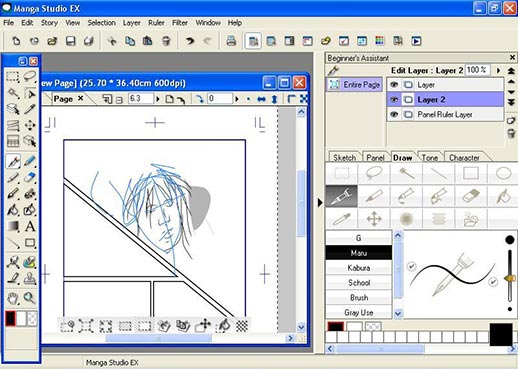The height and width of the screenshot is (369, 518).
Task: Close the Page tab with its X
Action: pos(80,98)
